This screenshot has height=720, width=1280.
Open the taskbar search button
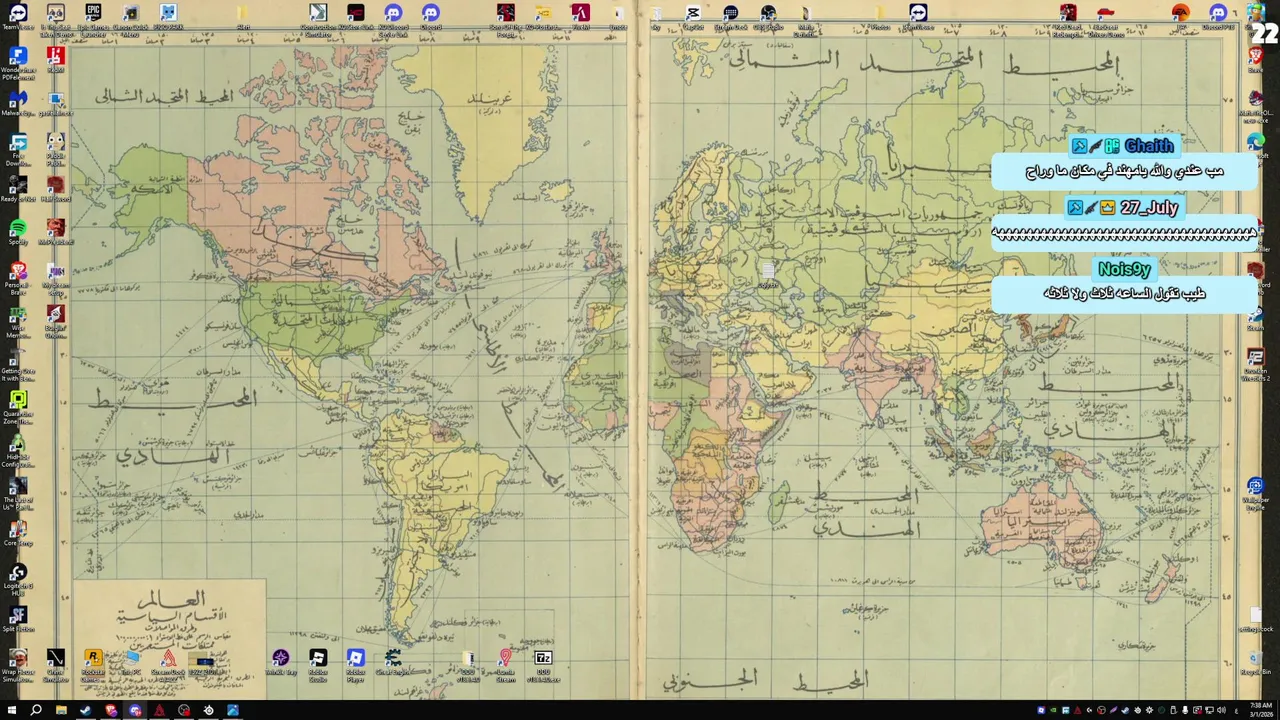click(x=36, y=710)
